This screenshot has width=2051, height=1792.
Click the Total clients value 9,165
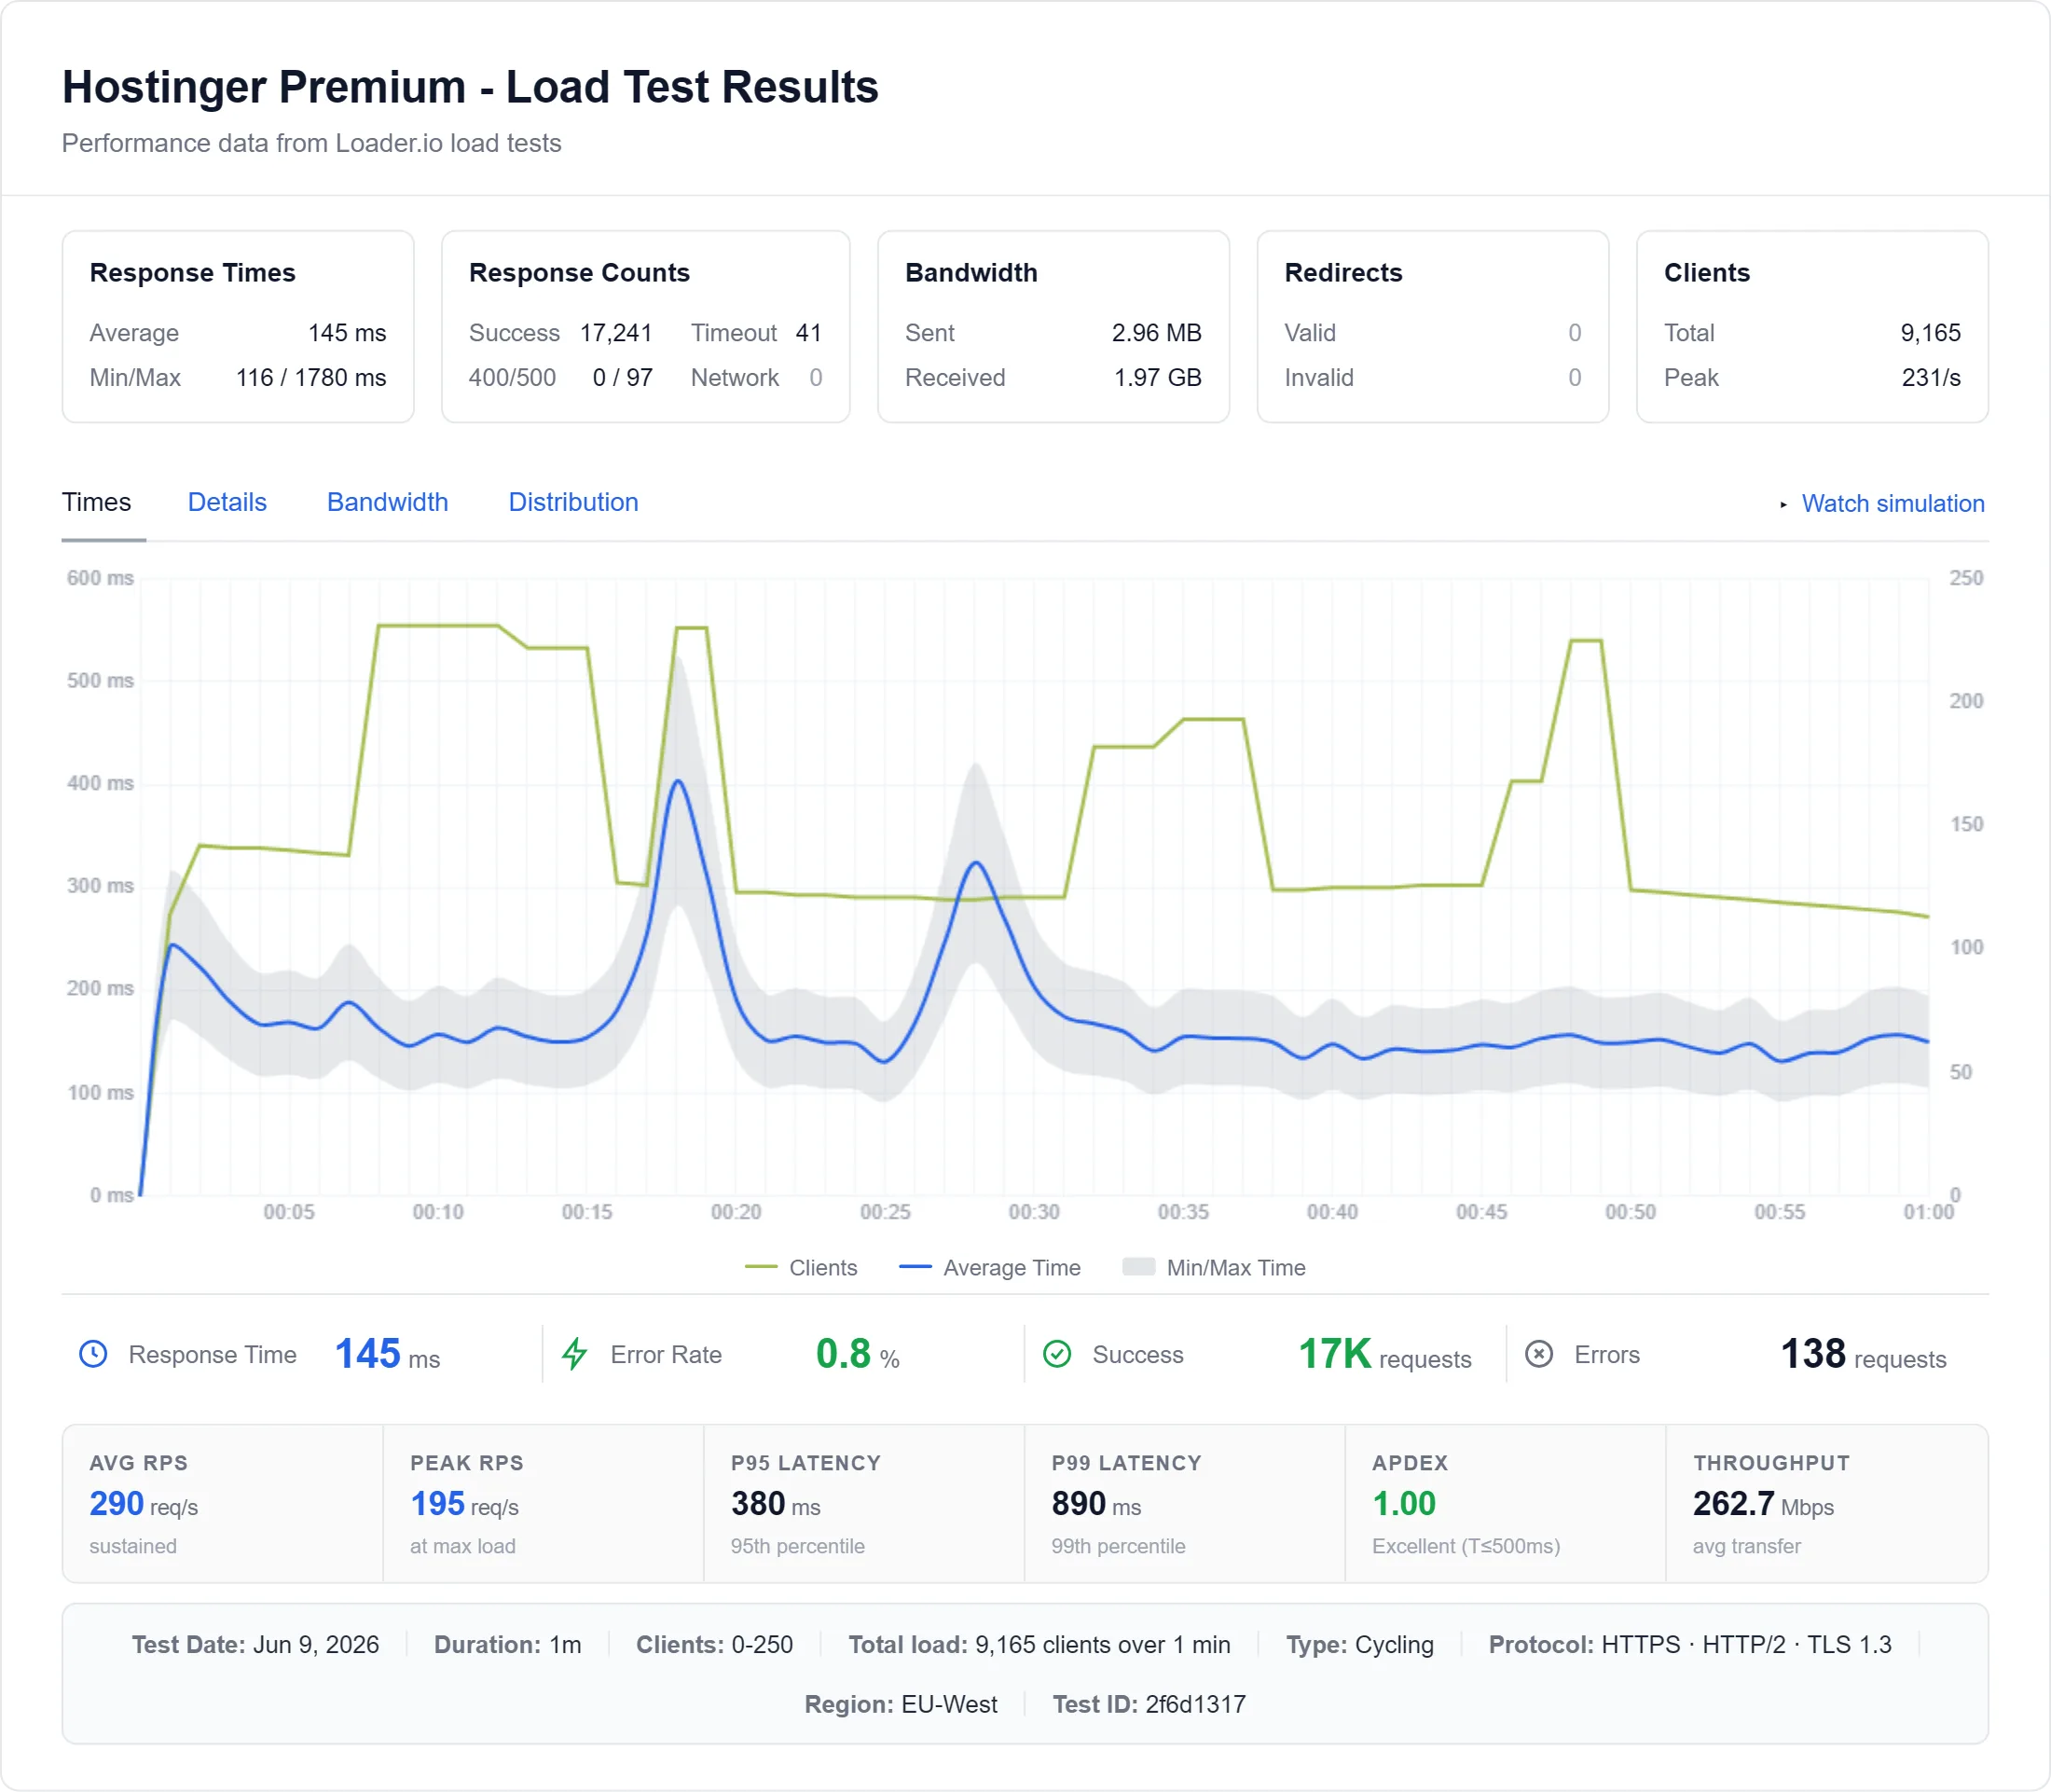tap(1931, 333)
